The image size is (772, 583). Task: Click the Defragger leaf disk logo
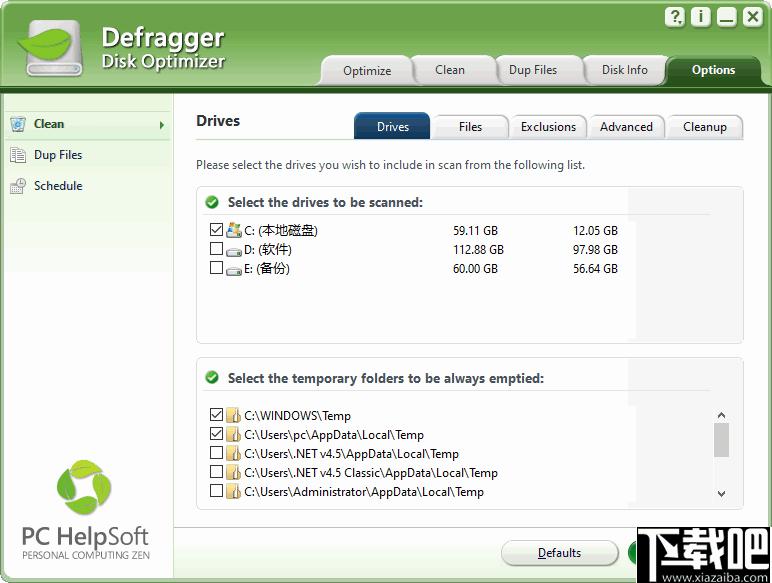pos(51,48)
